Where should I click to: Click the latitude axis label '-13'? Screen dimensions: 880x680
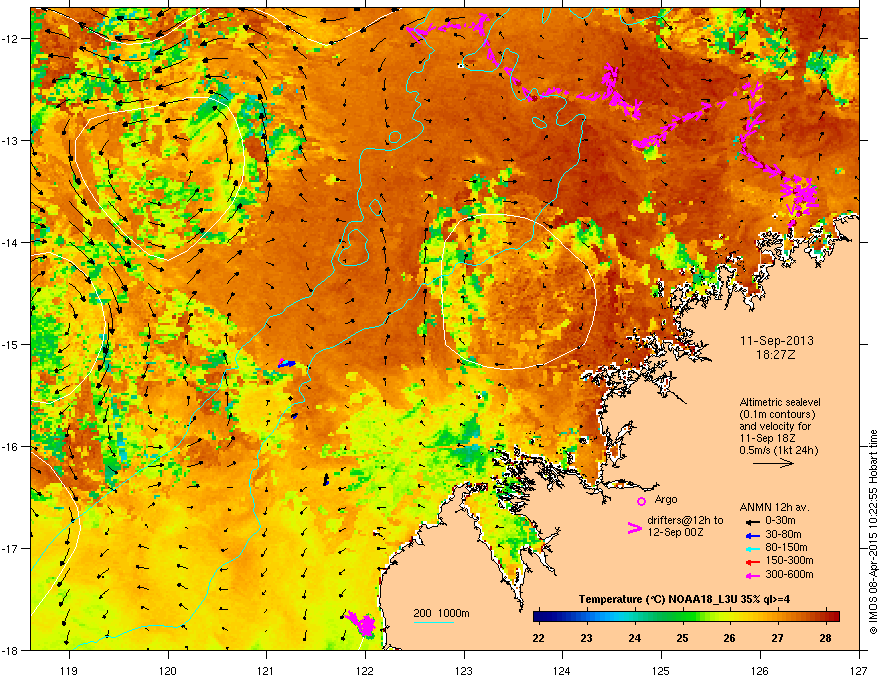pos(10,140)
